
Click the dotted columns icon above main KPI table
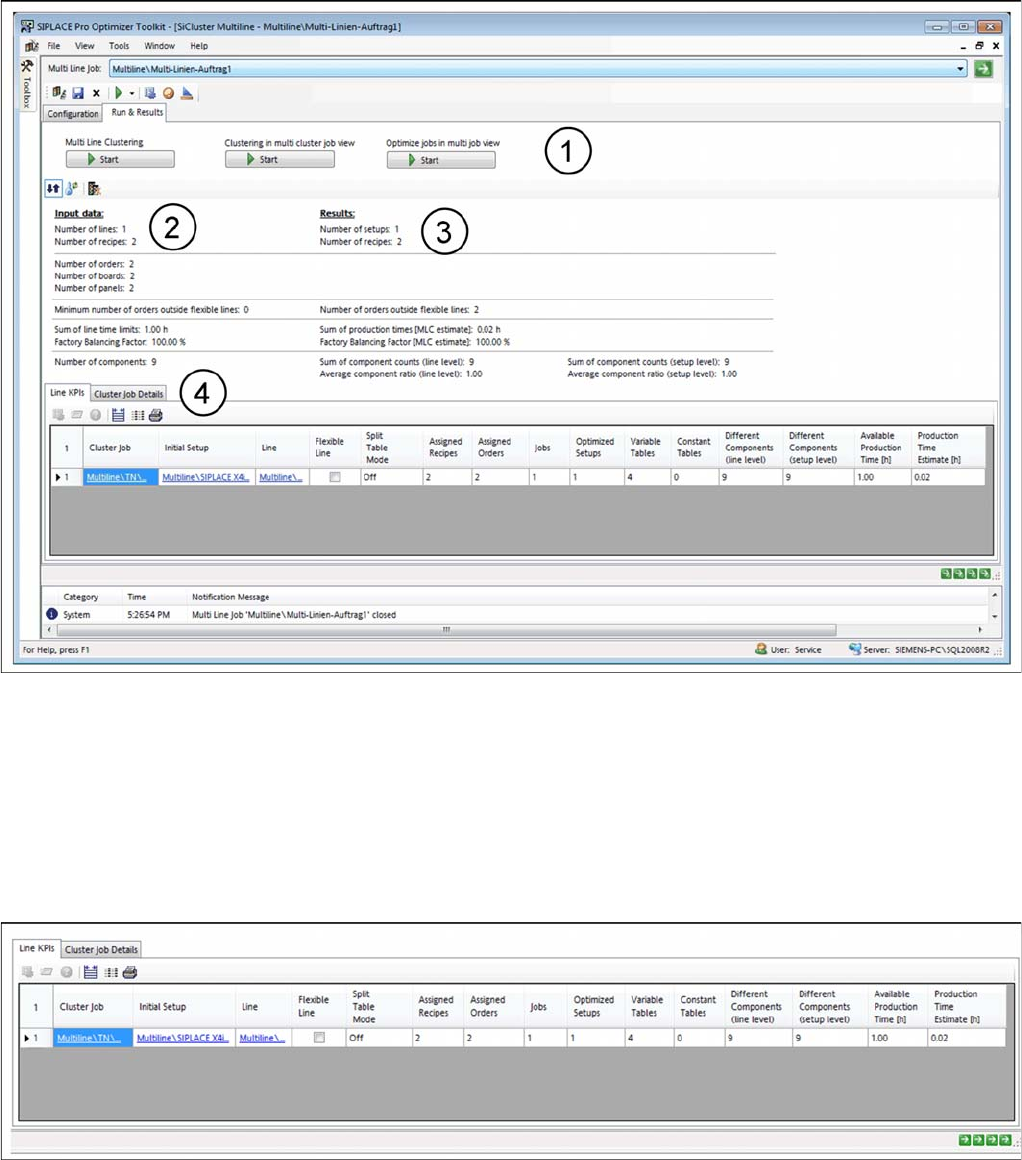[138, 415]
